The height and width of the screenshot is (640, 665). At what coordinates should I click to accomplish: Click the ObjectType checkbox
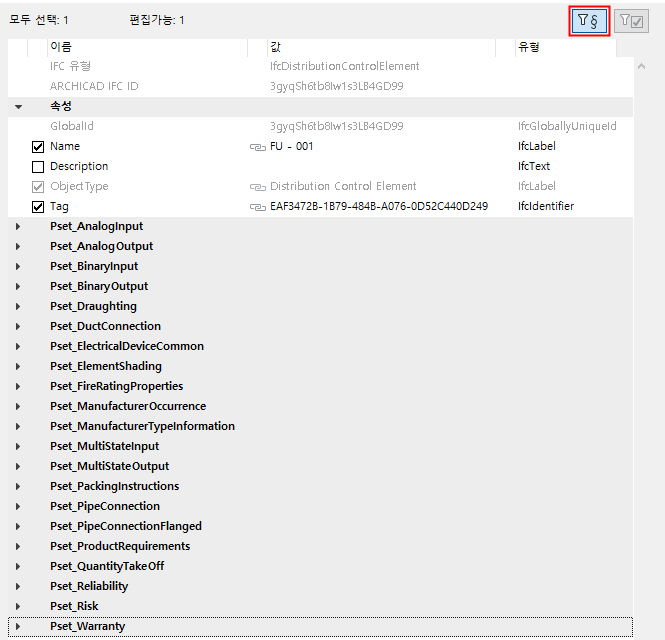coord(38,187)
